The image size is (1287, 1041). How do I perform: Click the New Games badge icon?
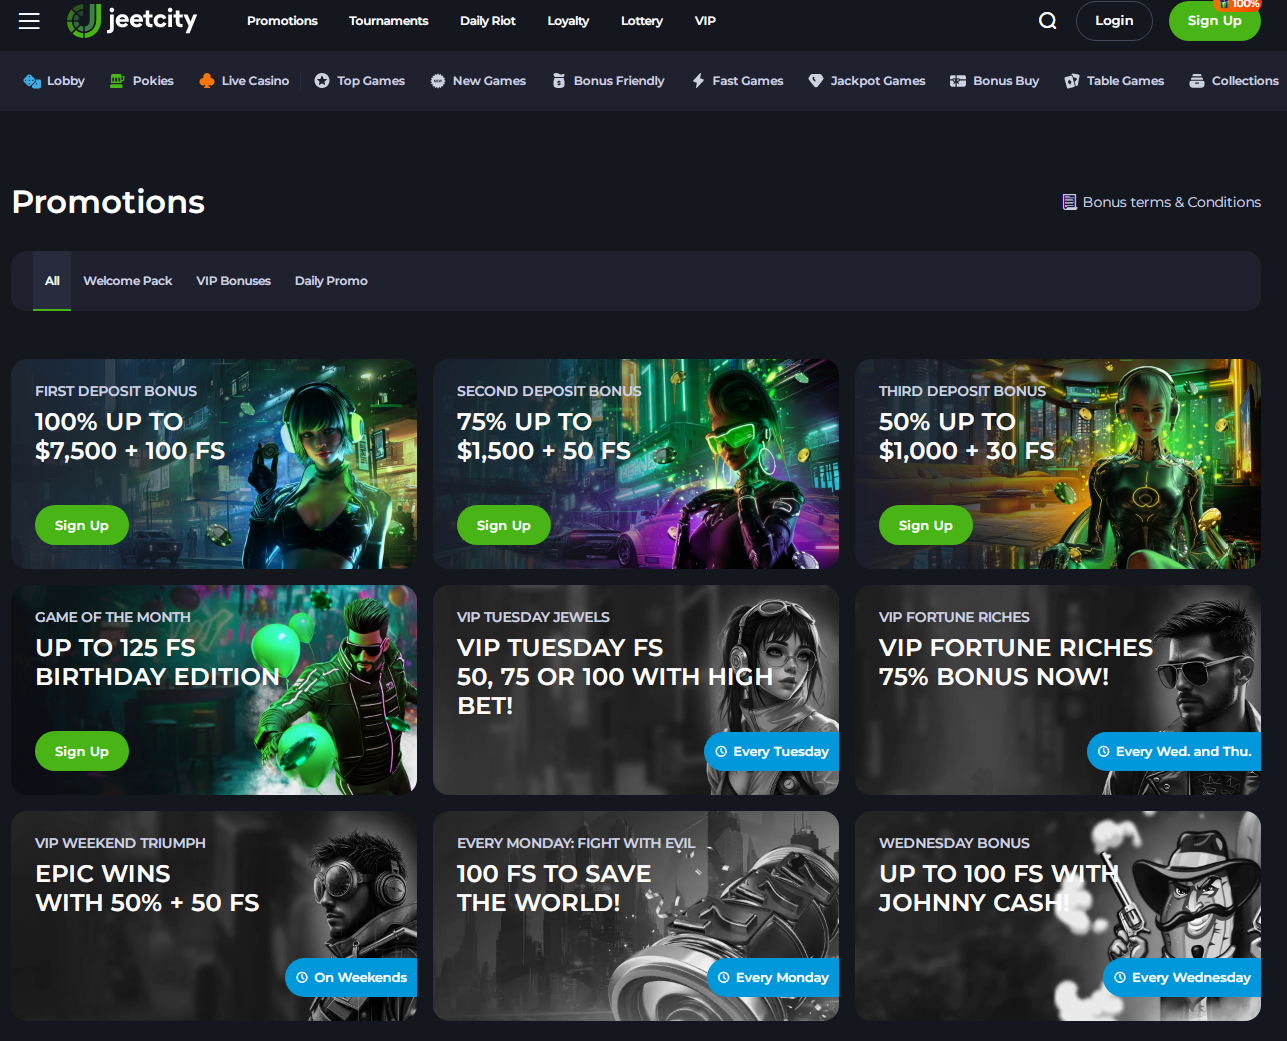click(x=437, y=81)
